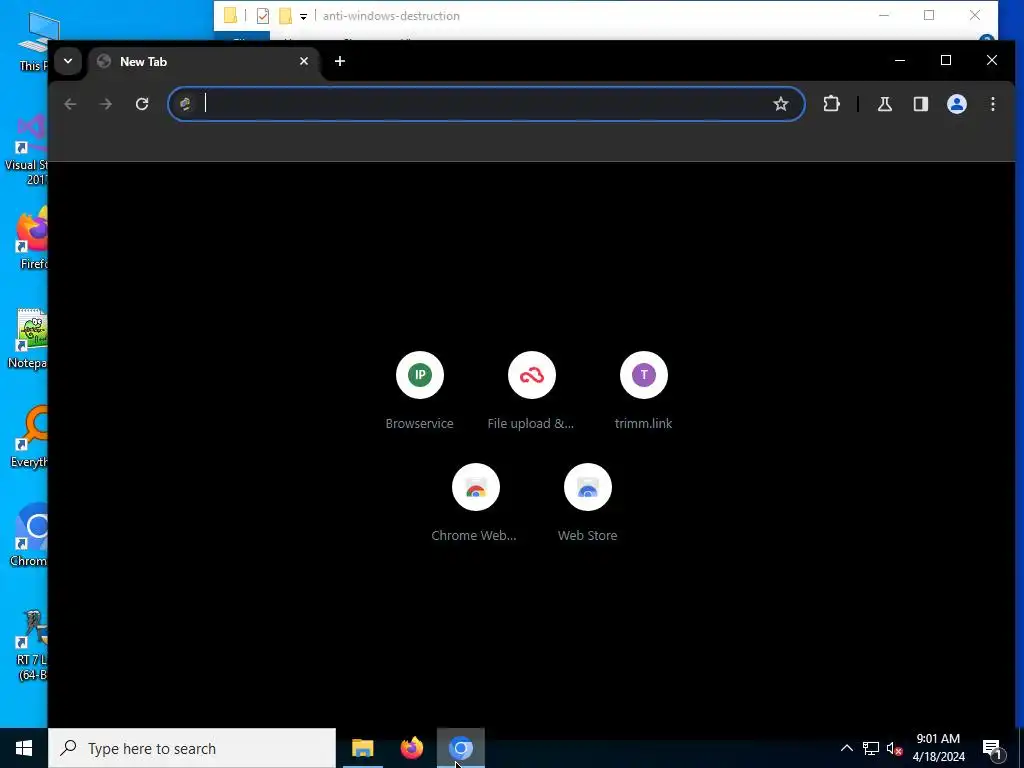
Task: Click properties checkmark icon in Explorer title bar
Action: pos(263,16)
